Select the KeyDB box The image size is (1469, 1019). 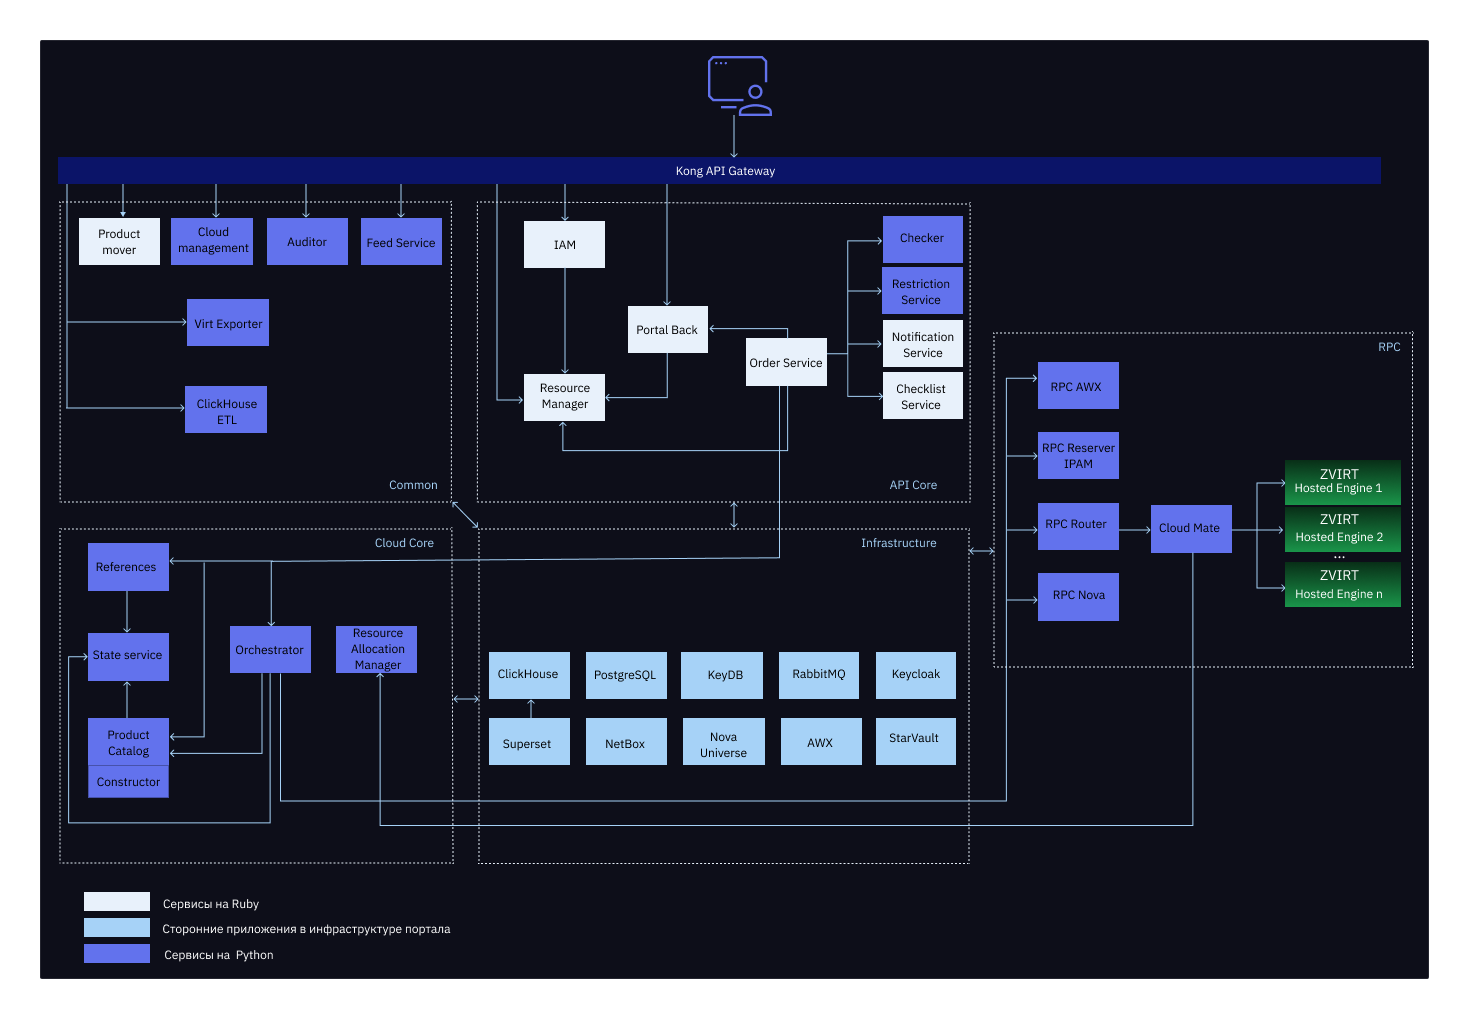click(722, 675)
